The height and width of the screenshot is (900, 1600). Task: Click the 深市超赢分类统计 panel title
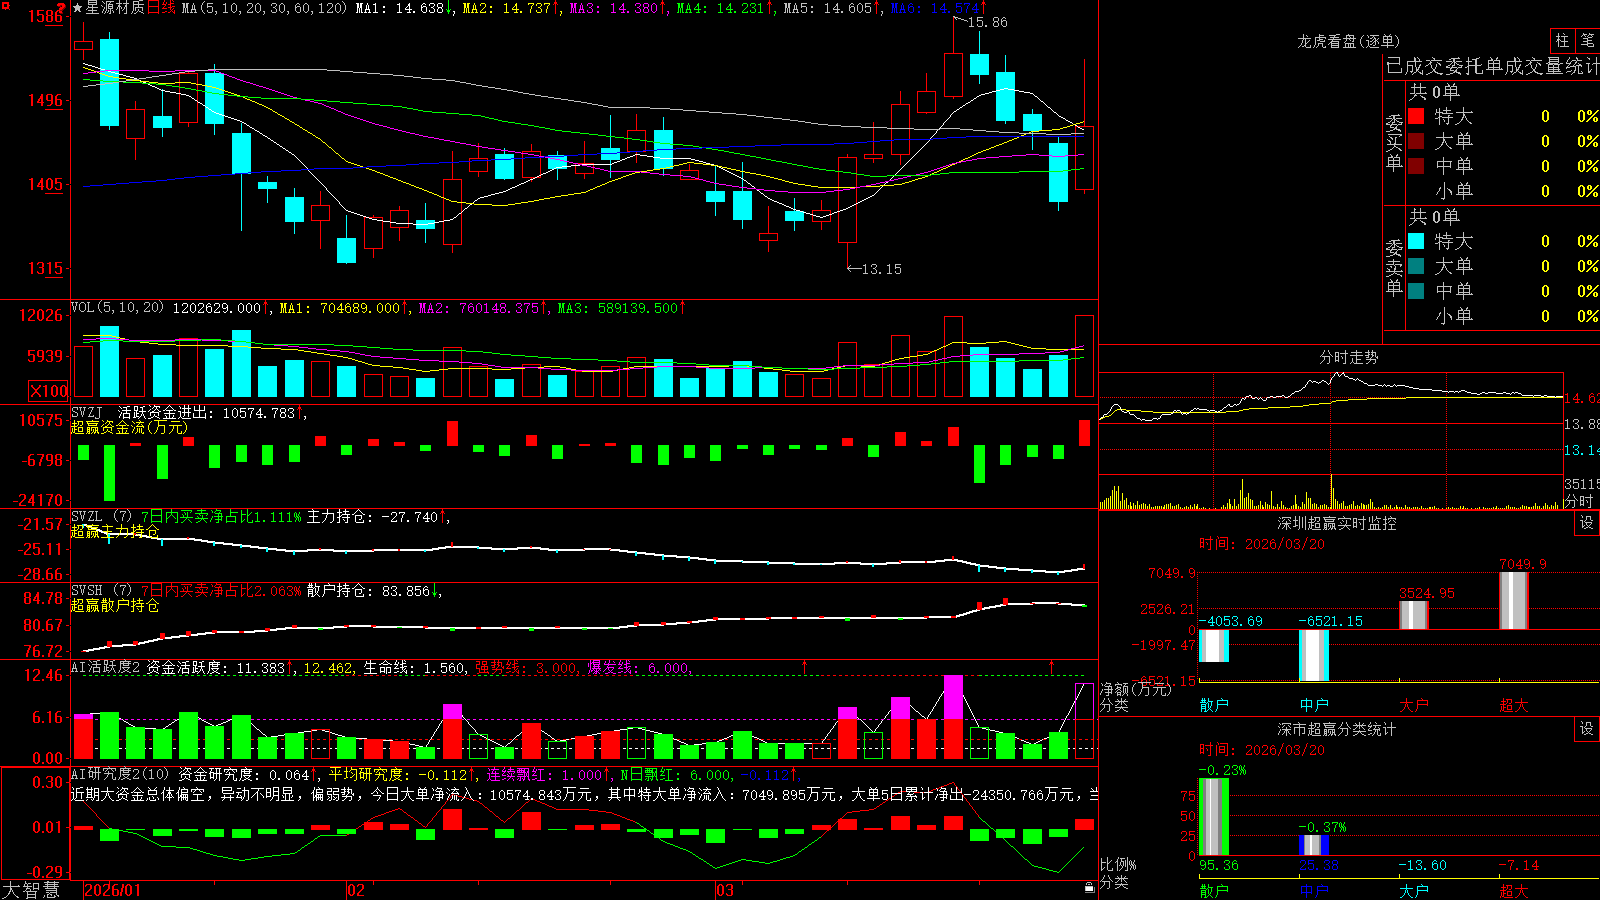tap(1337, 729)
